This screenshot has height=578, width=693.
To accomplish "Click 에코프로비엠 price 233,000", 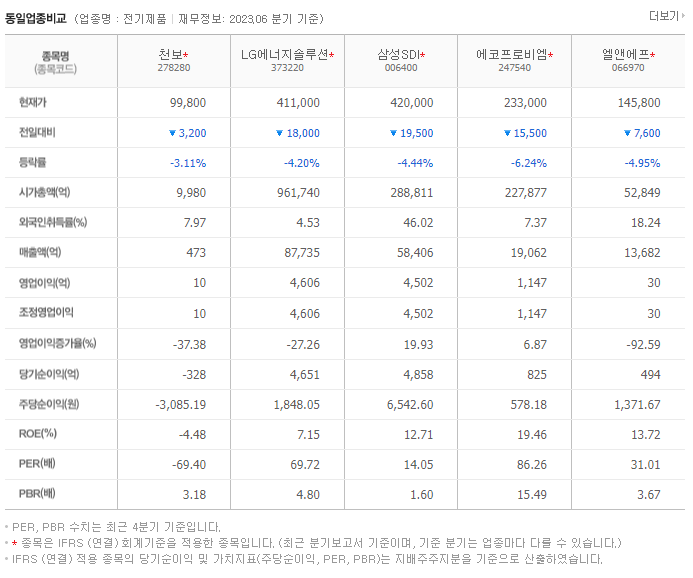I will (x=525, y=103).
